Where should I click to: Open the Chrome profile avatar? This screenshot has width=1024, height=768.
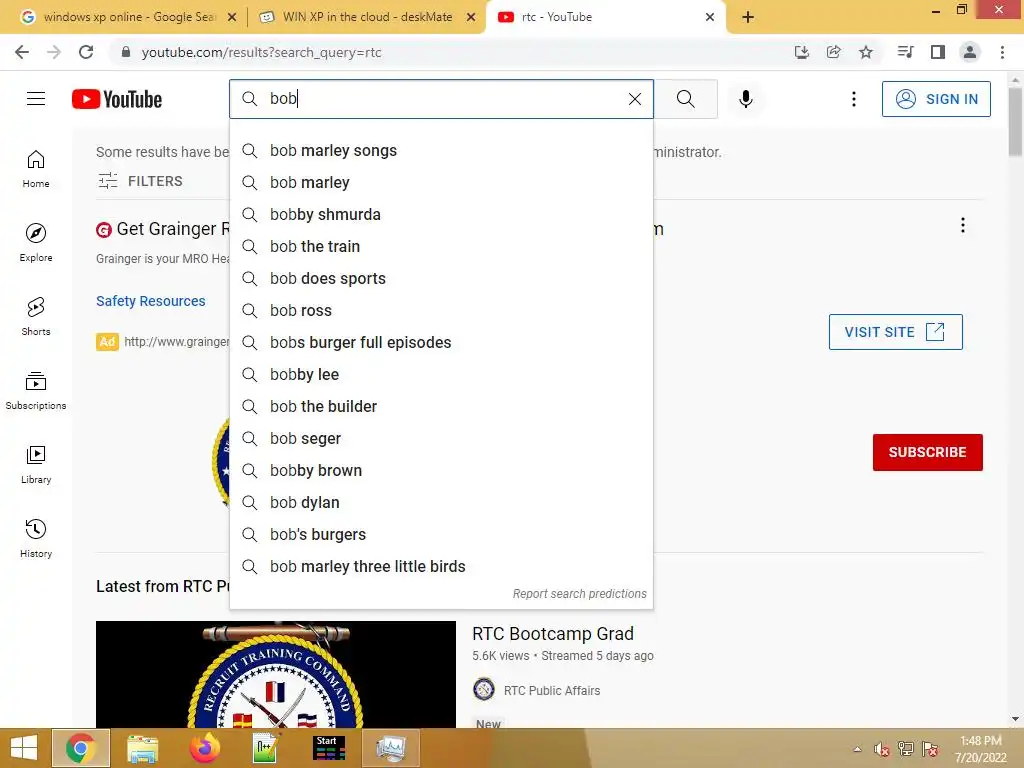coord(970,52)
